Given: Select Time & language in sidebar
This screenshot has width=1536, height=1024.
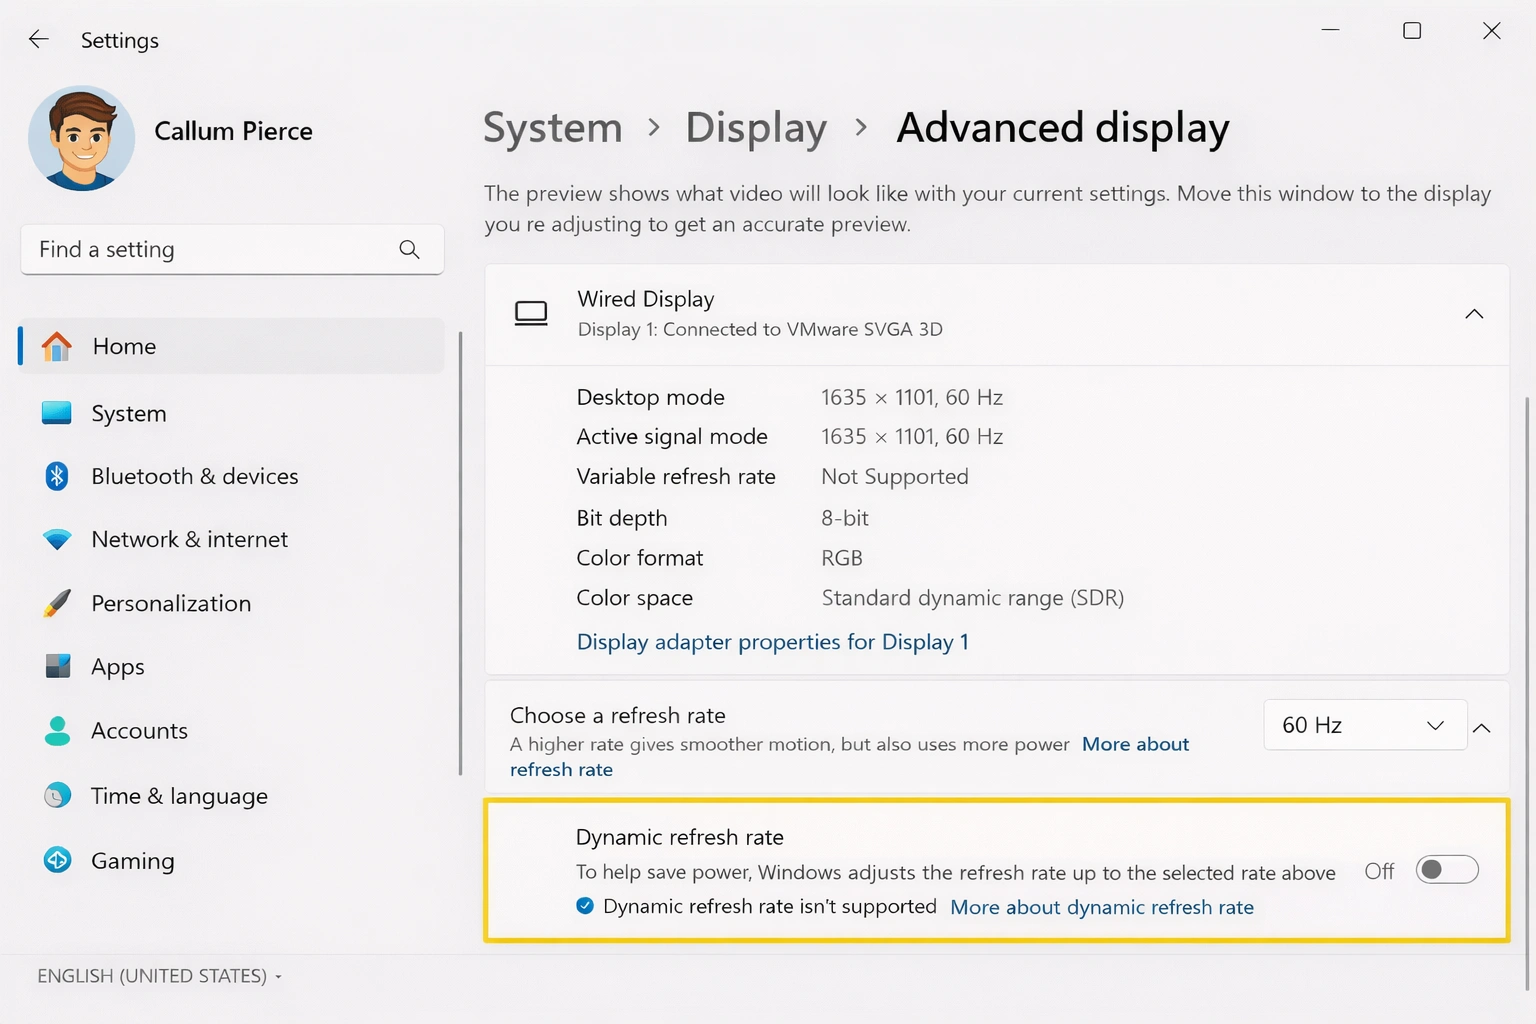Looking at the screenshot, I should 57,795.
